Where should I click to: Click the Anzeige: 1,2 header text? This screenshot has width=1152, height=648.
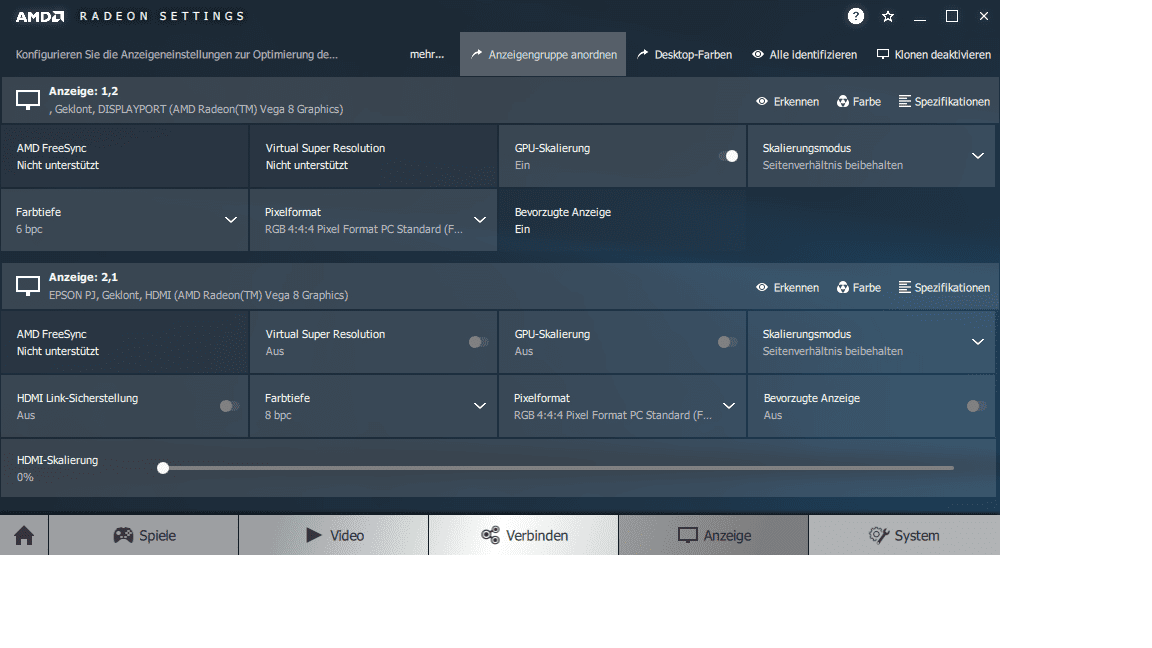click(83, 91)
